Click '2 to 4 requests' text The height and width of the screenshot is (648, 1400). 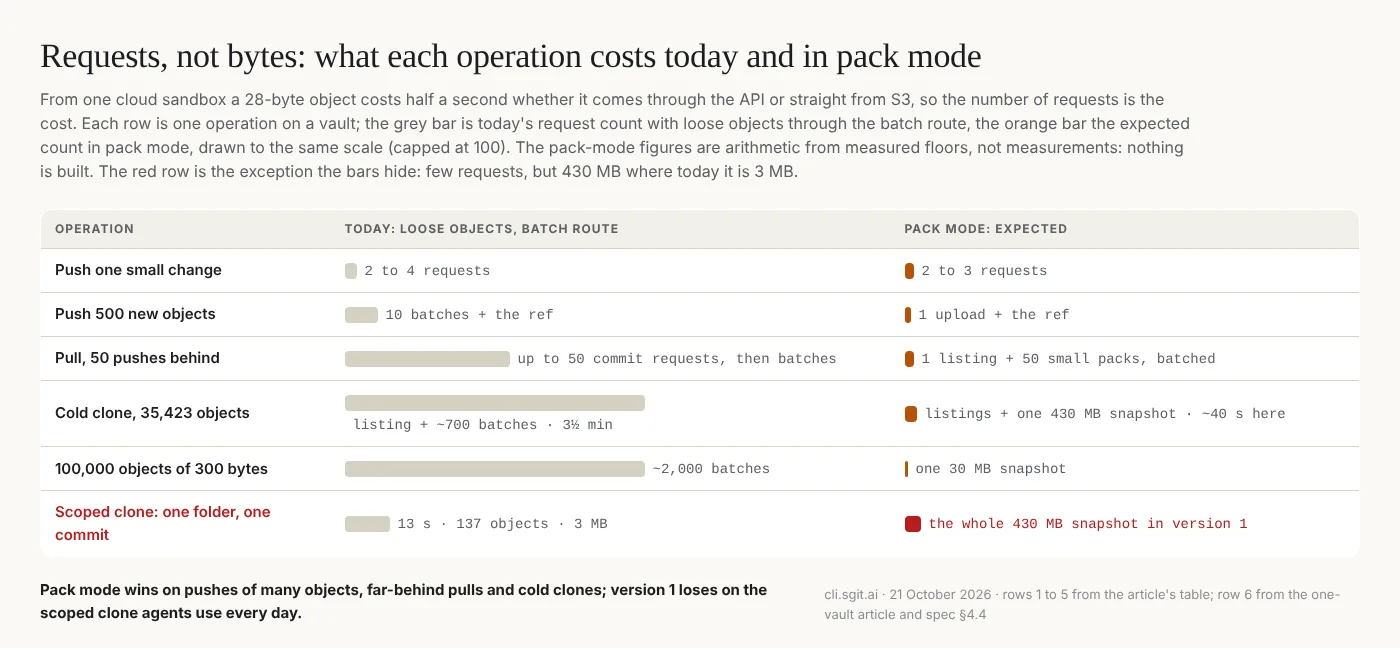click(427, 271)
